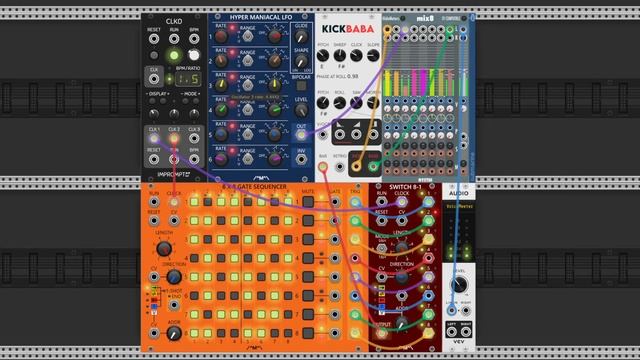The width and height of the screenshot is (640, 360).
Task: Click the Audio module LEFT output jack
Action: pos(451,332)
